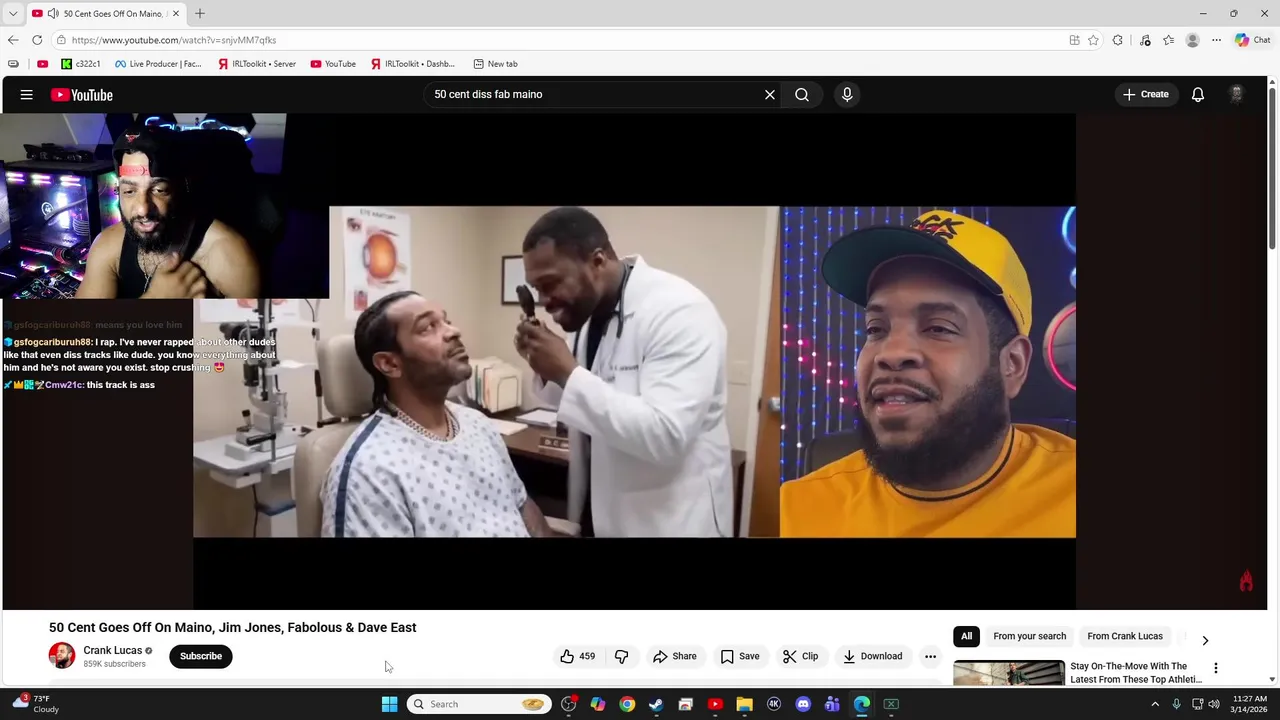This screenshot has height=720, width=1280.
Task: Open the New tab bookmark
Action: (495, 64)
